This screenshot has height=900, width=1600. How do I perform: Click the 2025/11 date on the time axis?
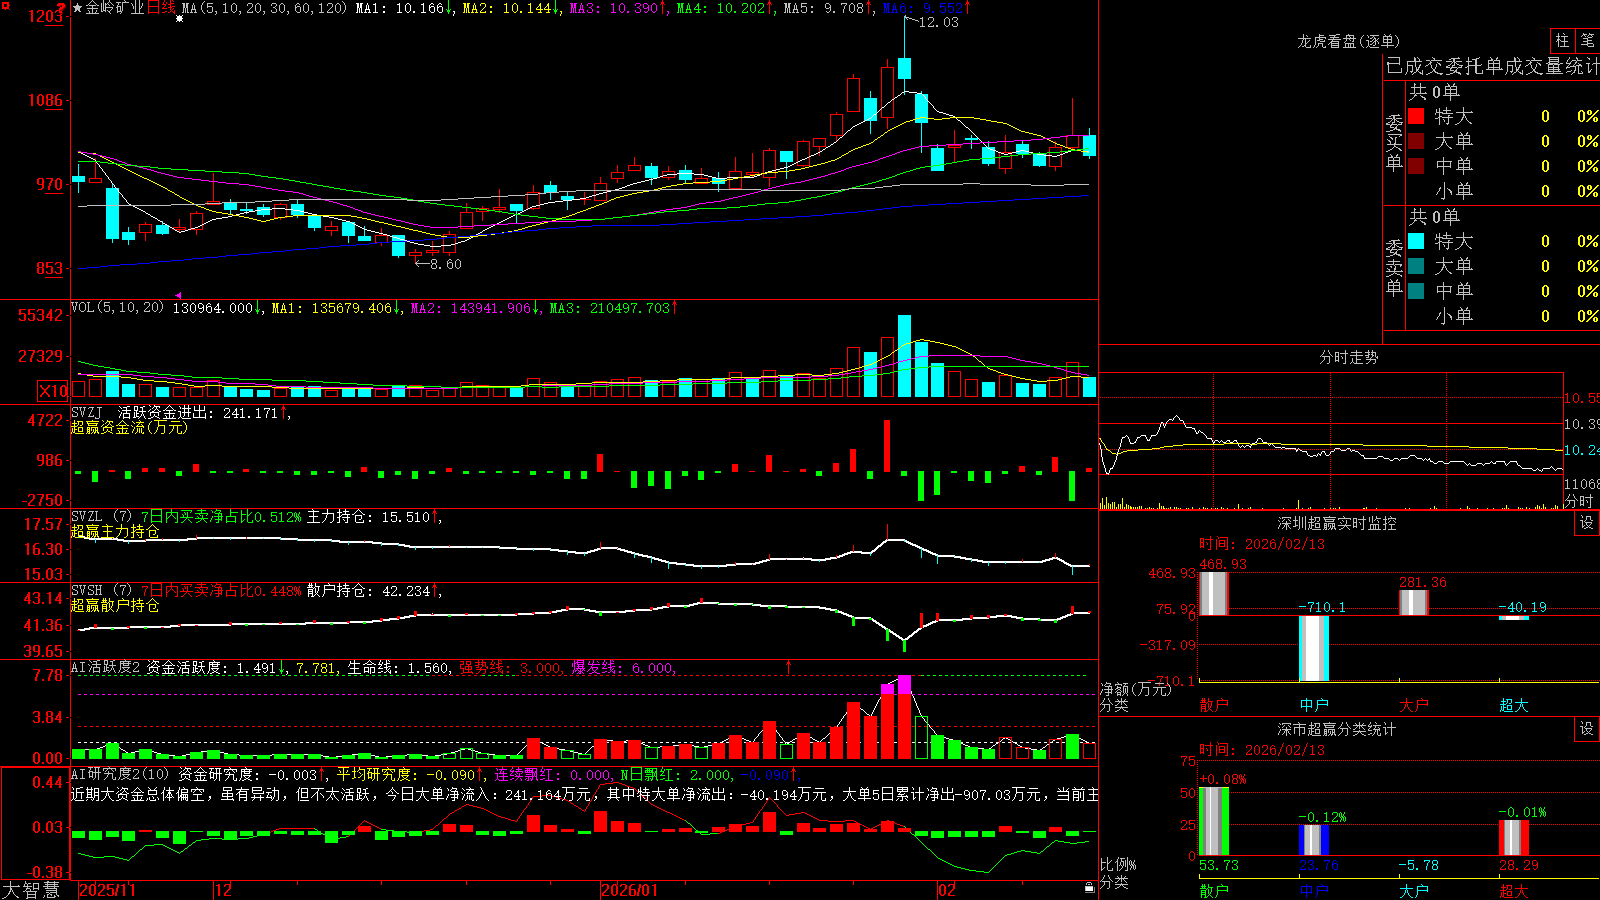coord(107,890)
